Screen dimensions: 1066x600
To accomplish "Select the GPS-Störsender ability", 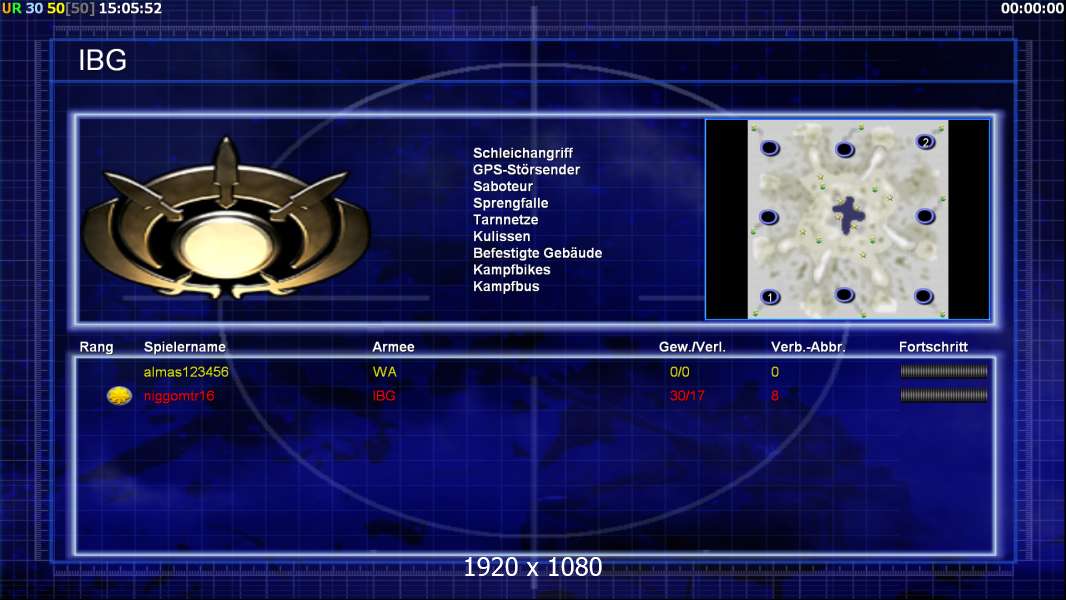I will click(x=526, y=170).
